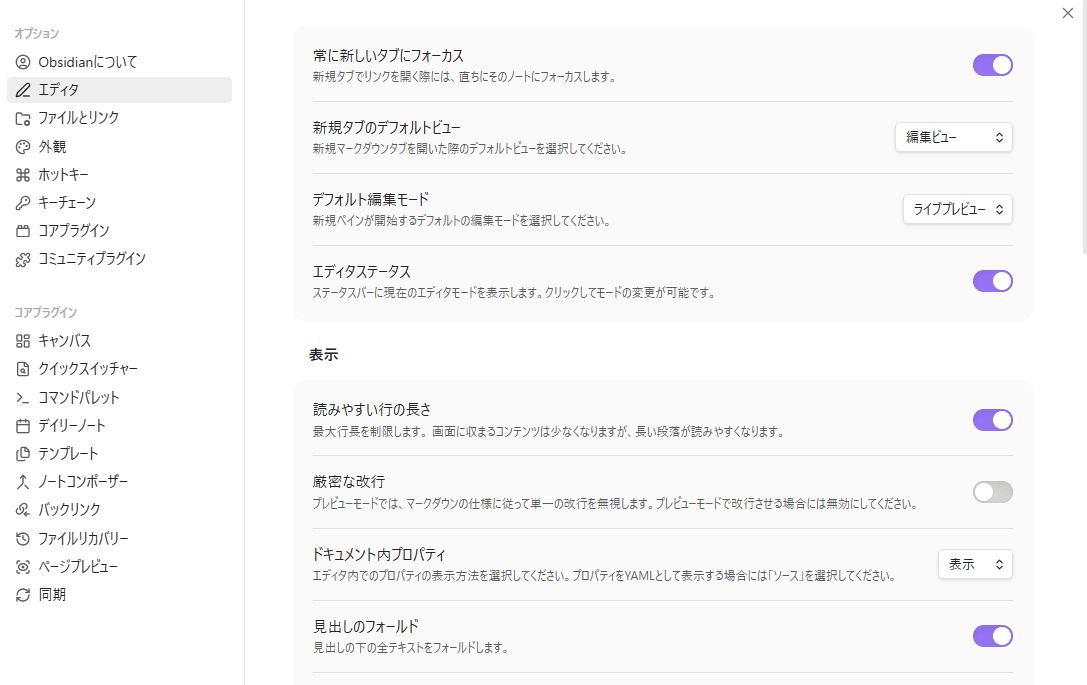Select the pencil icon next to エディタ
1087x685 pixels.
click(x=22, y=89)
